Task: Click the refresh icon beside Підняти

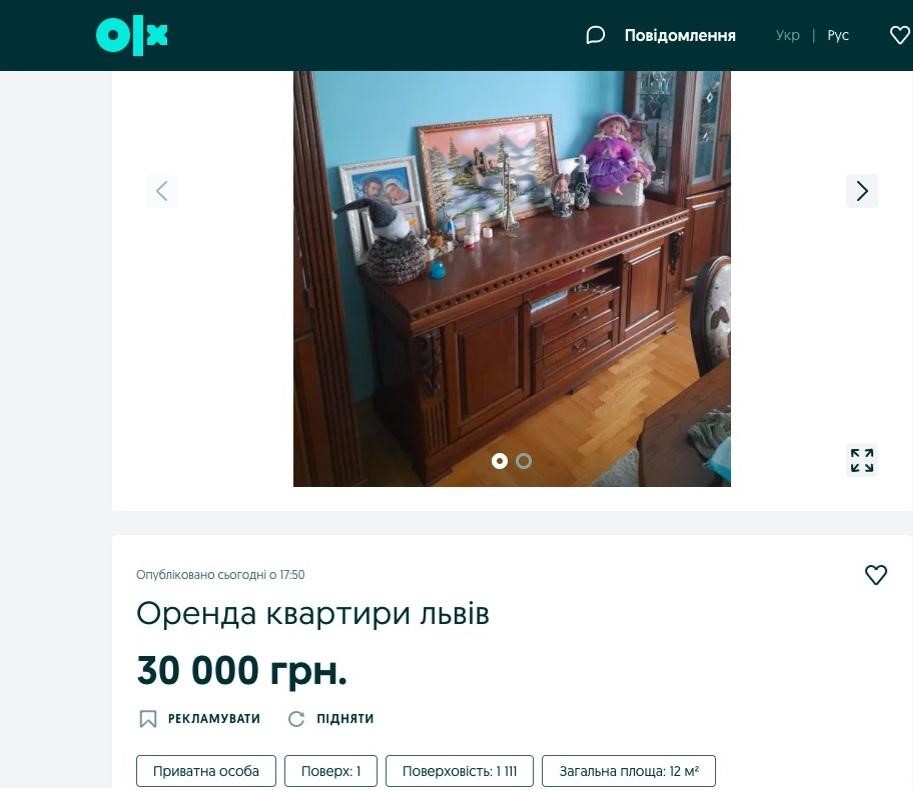Action: 296,718
